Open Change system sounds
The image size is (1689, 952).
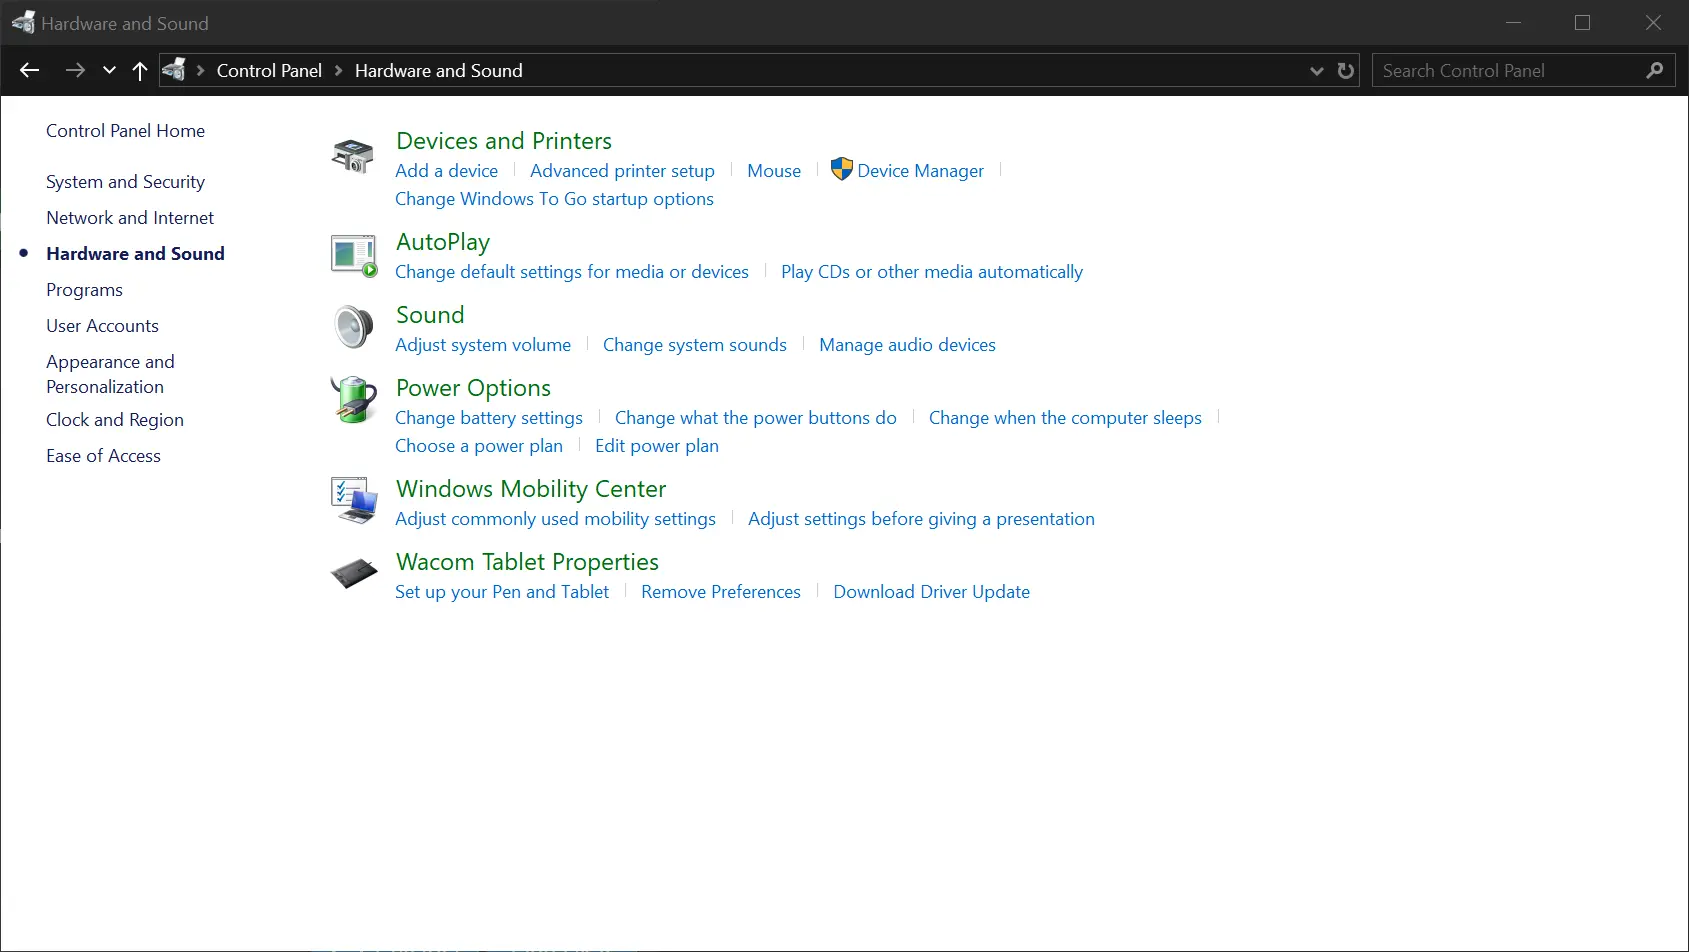point(695,345)
